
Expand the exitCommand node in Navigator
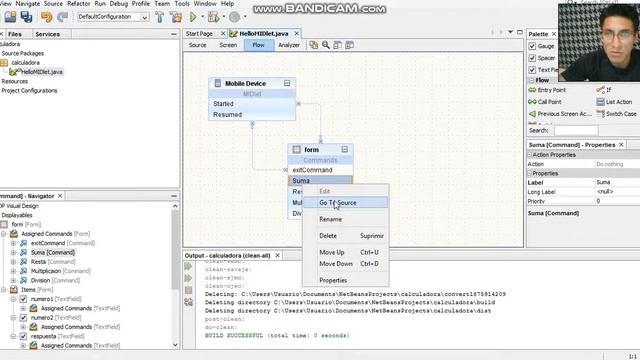point(13,243)
